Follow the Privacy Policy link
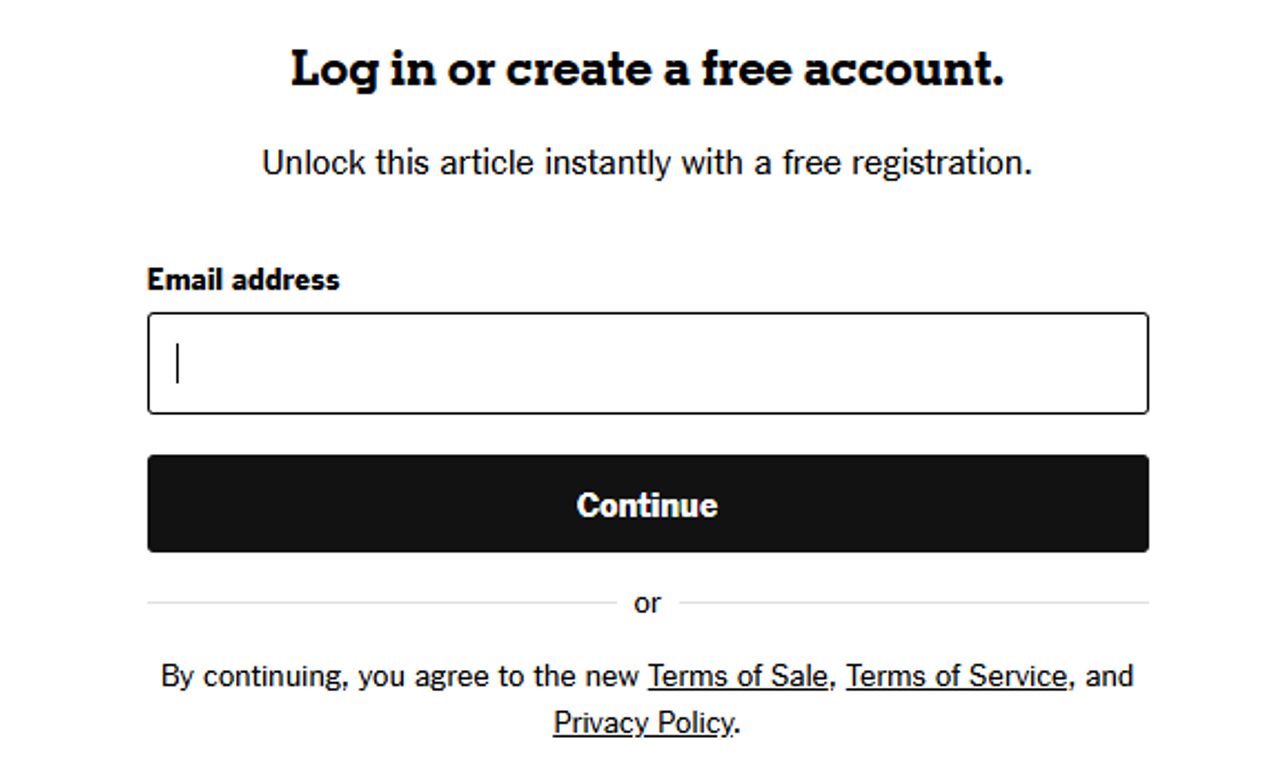 tap(643, 722)
